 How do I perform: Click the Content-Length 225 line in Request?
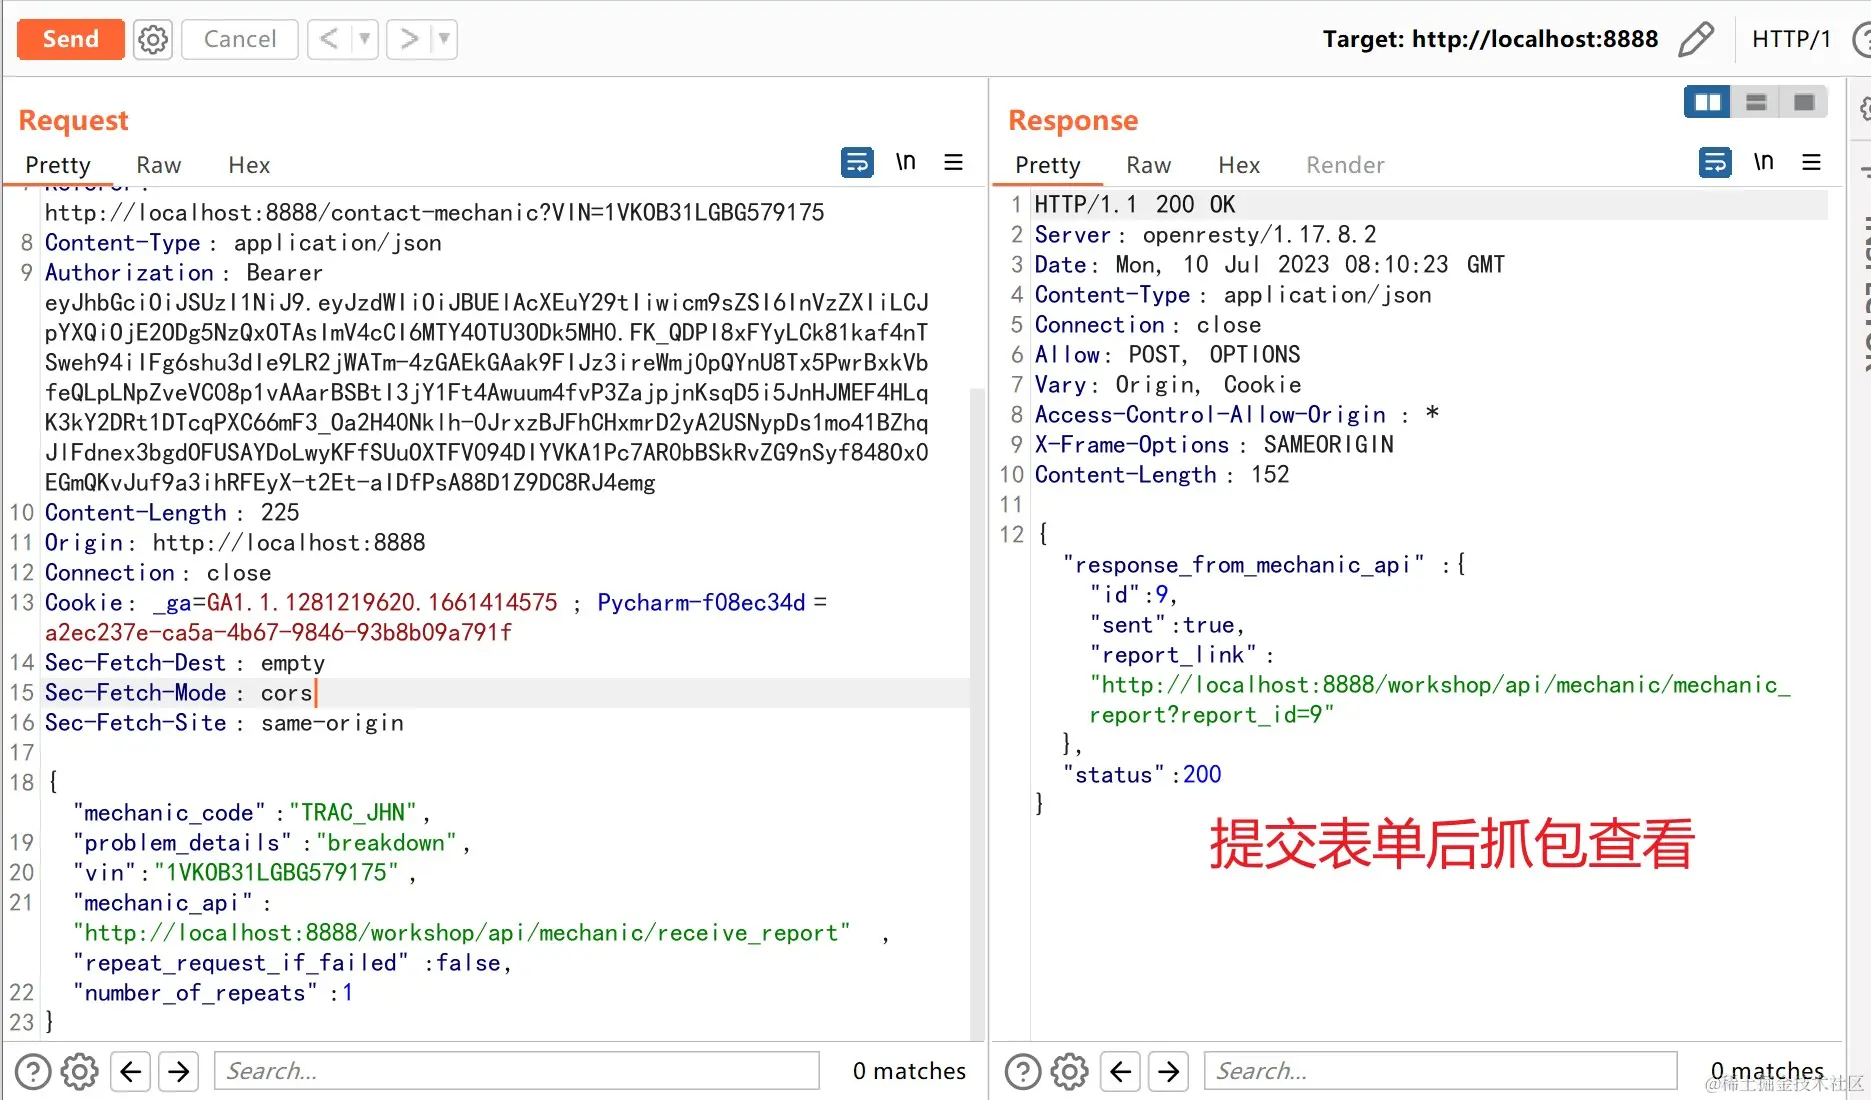point(172,513)
